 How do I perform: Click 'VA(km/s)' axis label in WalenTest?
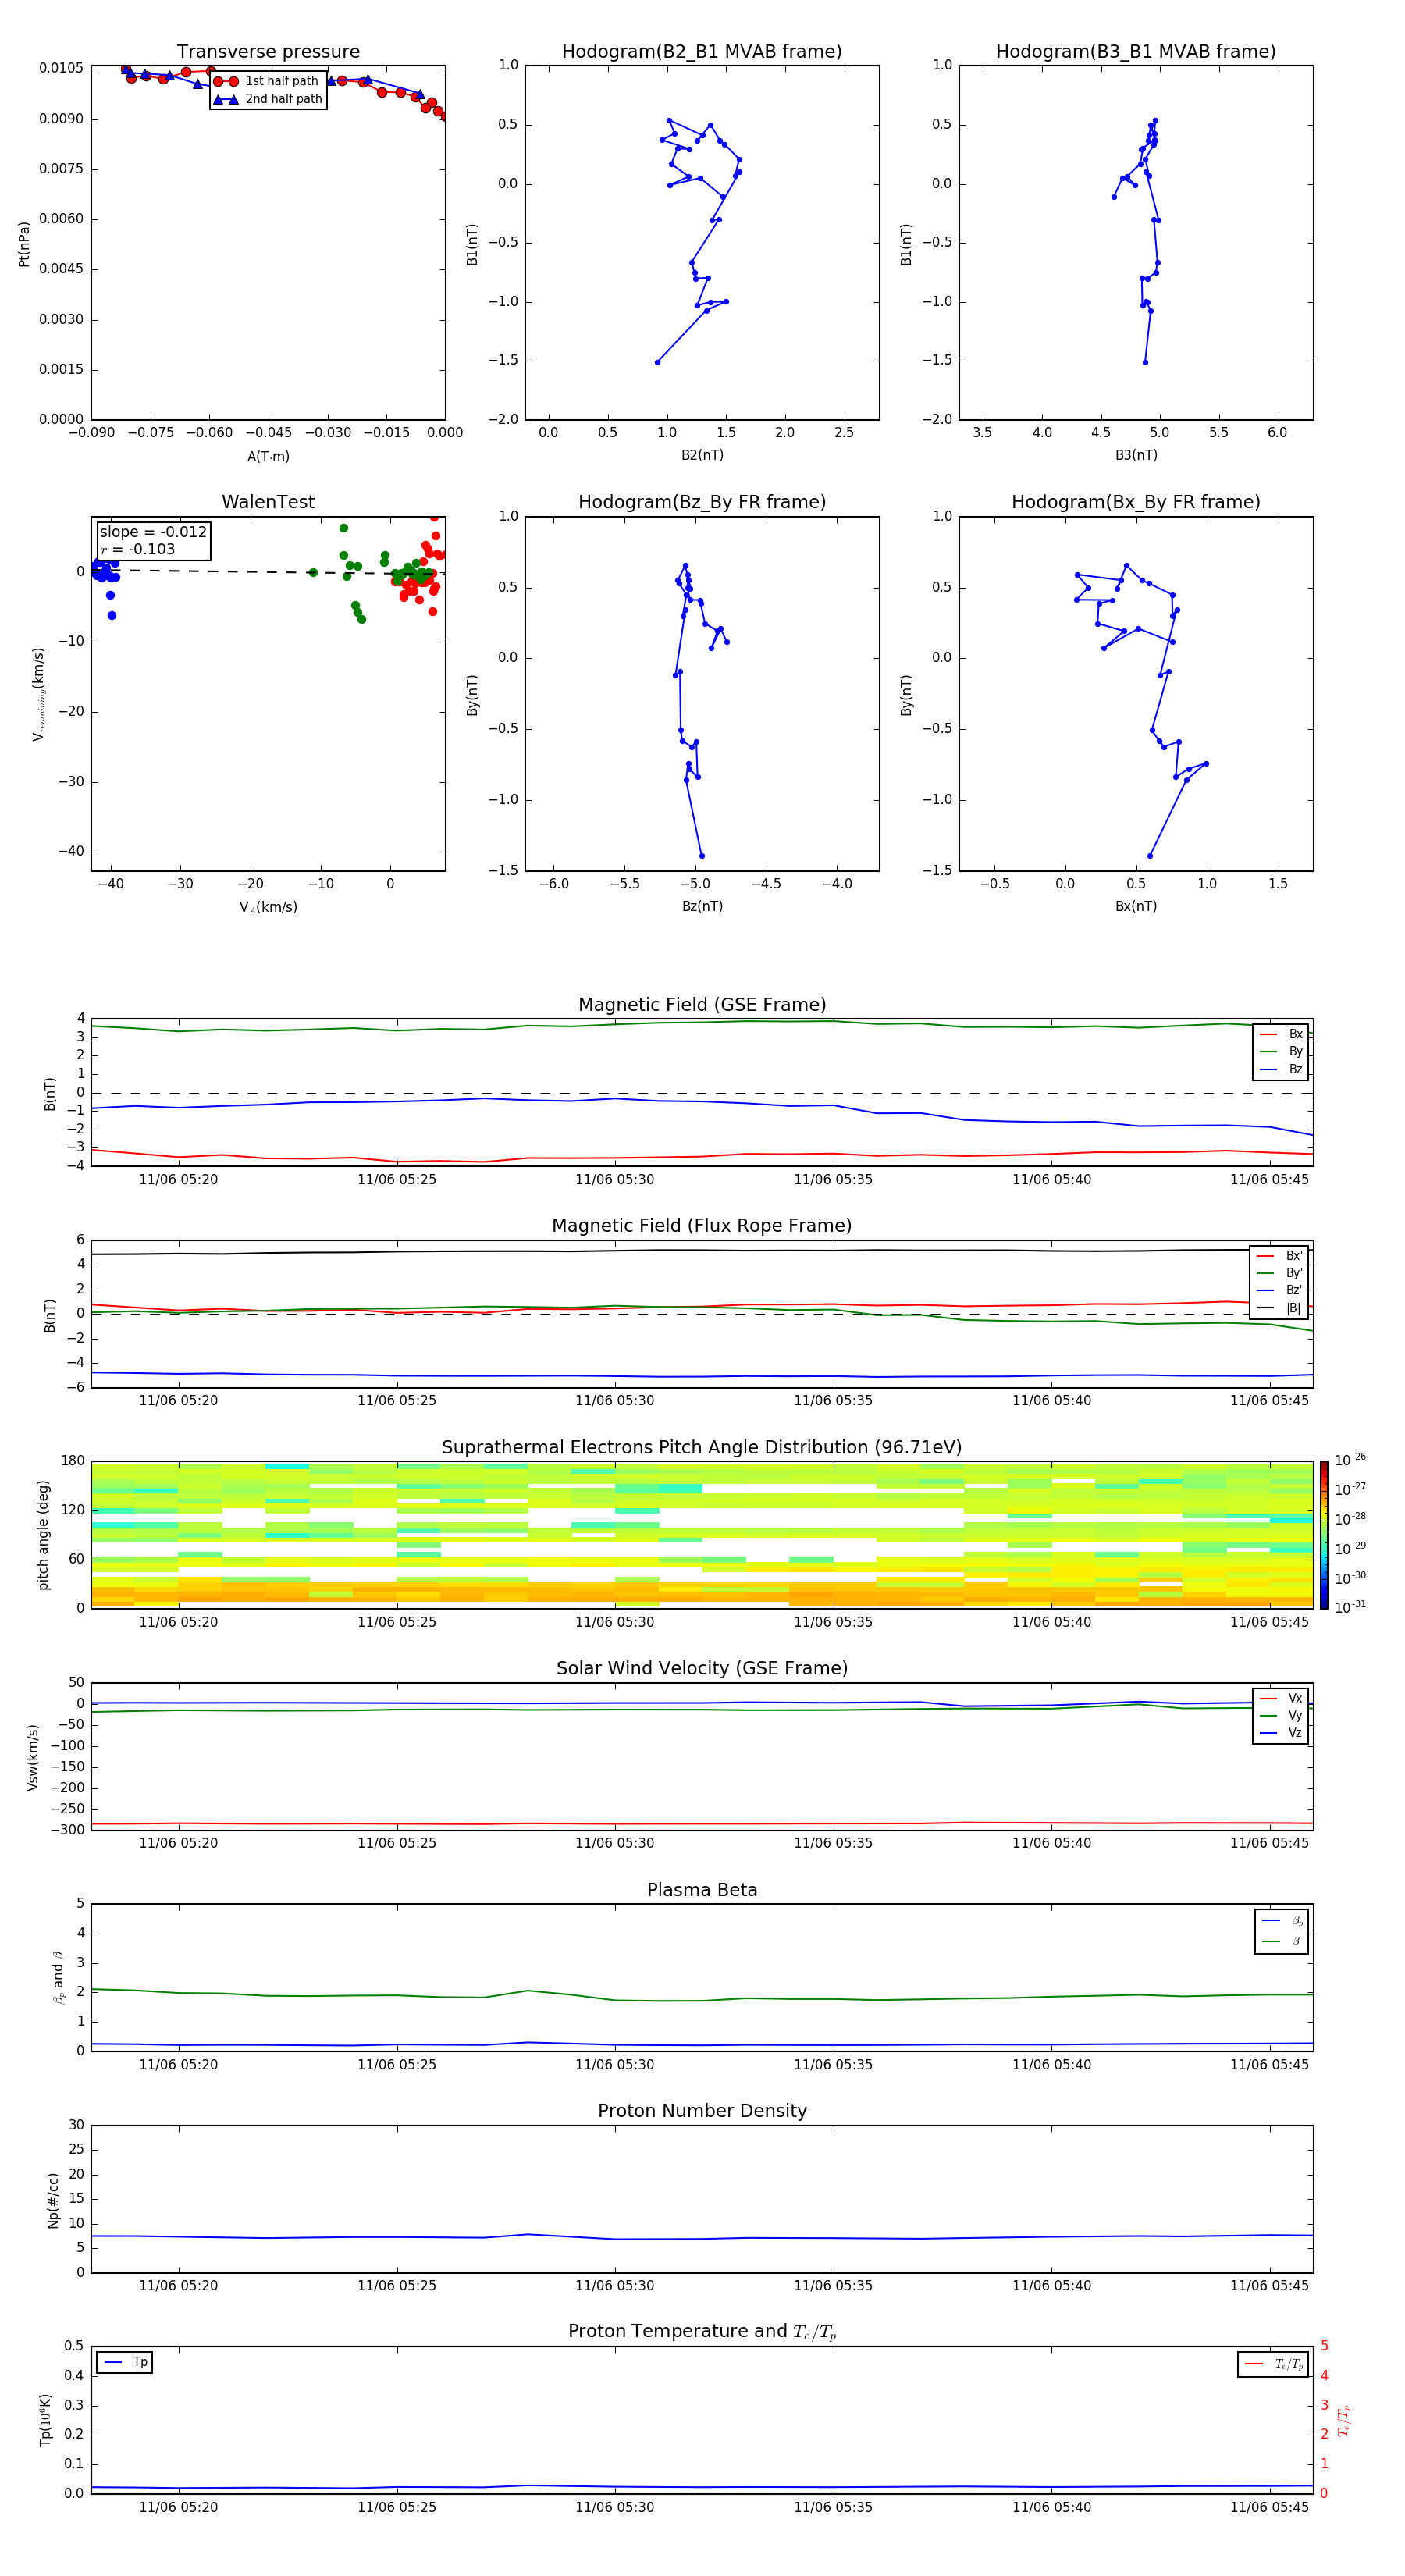point(268,907)
